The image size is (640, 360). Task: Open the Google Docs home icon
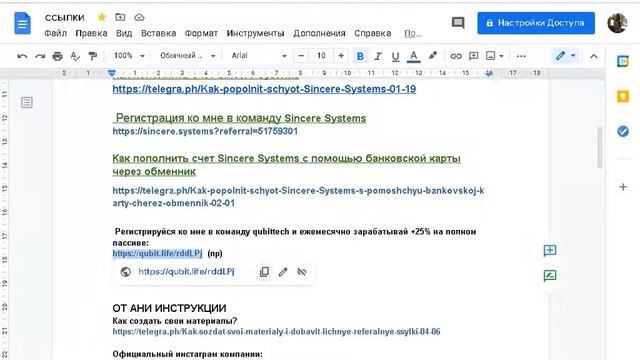pyautogui.click(x=22, y=23)
